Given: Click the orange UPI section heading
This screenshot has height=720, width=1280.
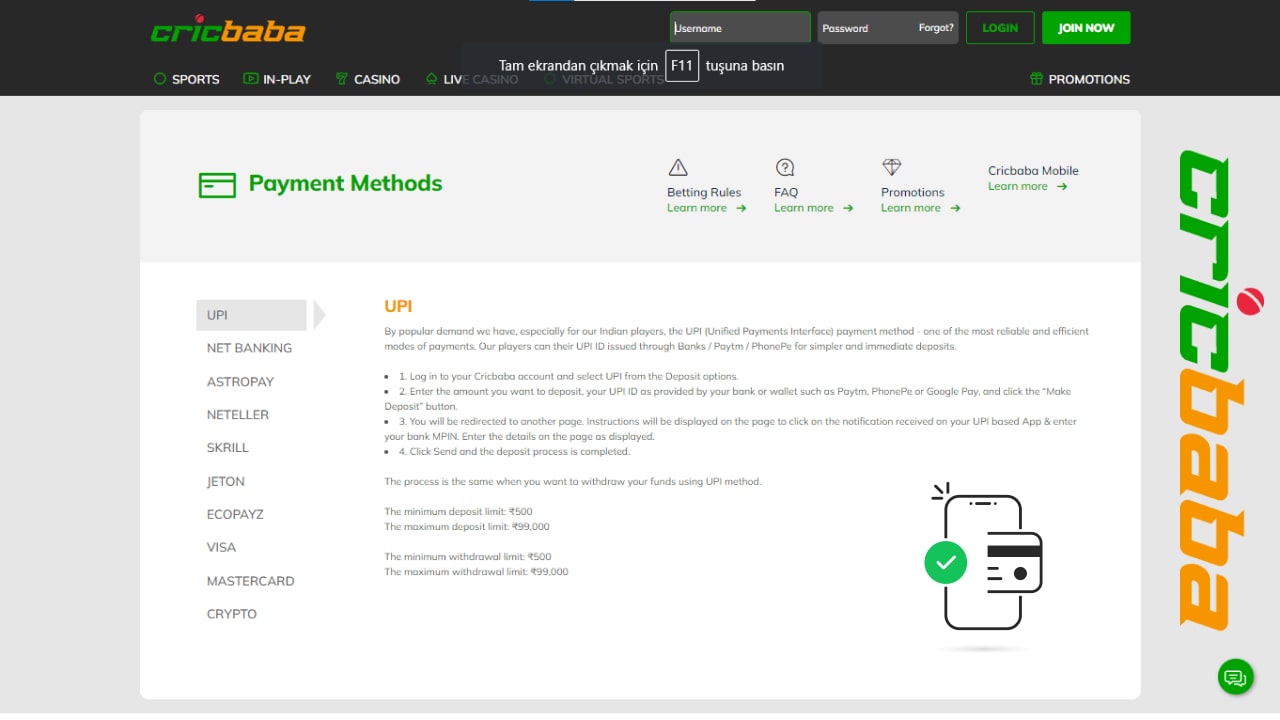Looking at the screenshot, I should pyautogui.click(x=398, y=307).
